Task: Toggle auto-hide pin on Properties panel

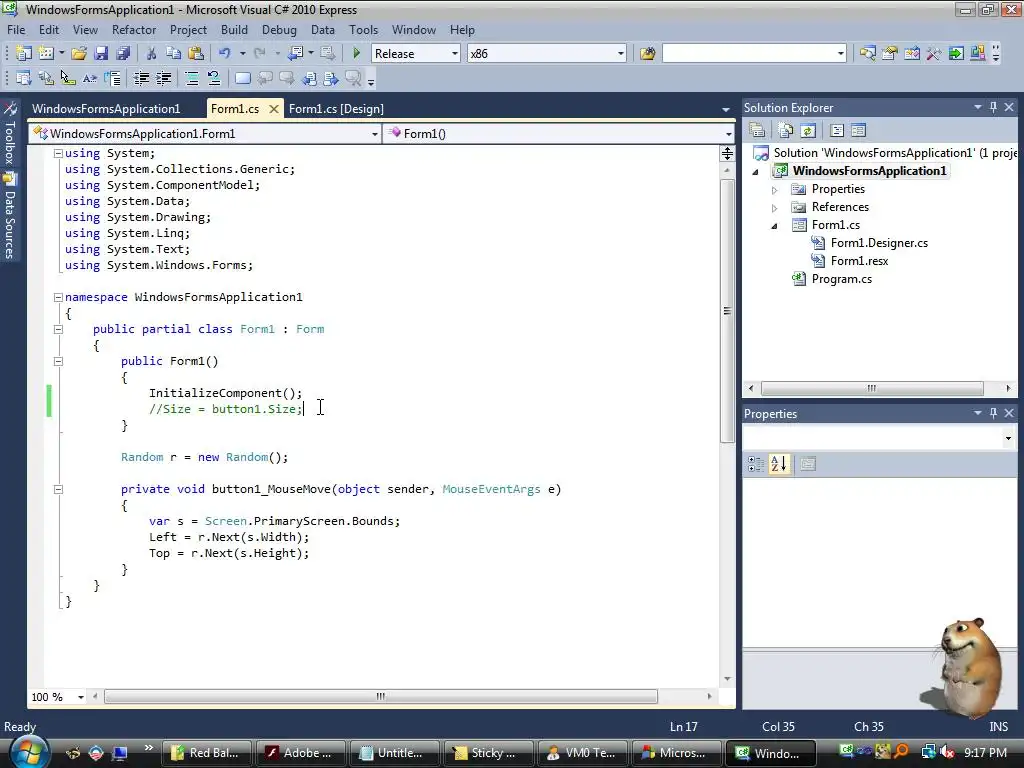Action: pyautogui.click(x=993, y=413)
